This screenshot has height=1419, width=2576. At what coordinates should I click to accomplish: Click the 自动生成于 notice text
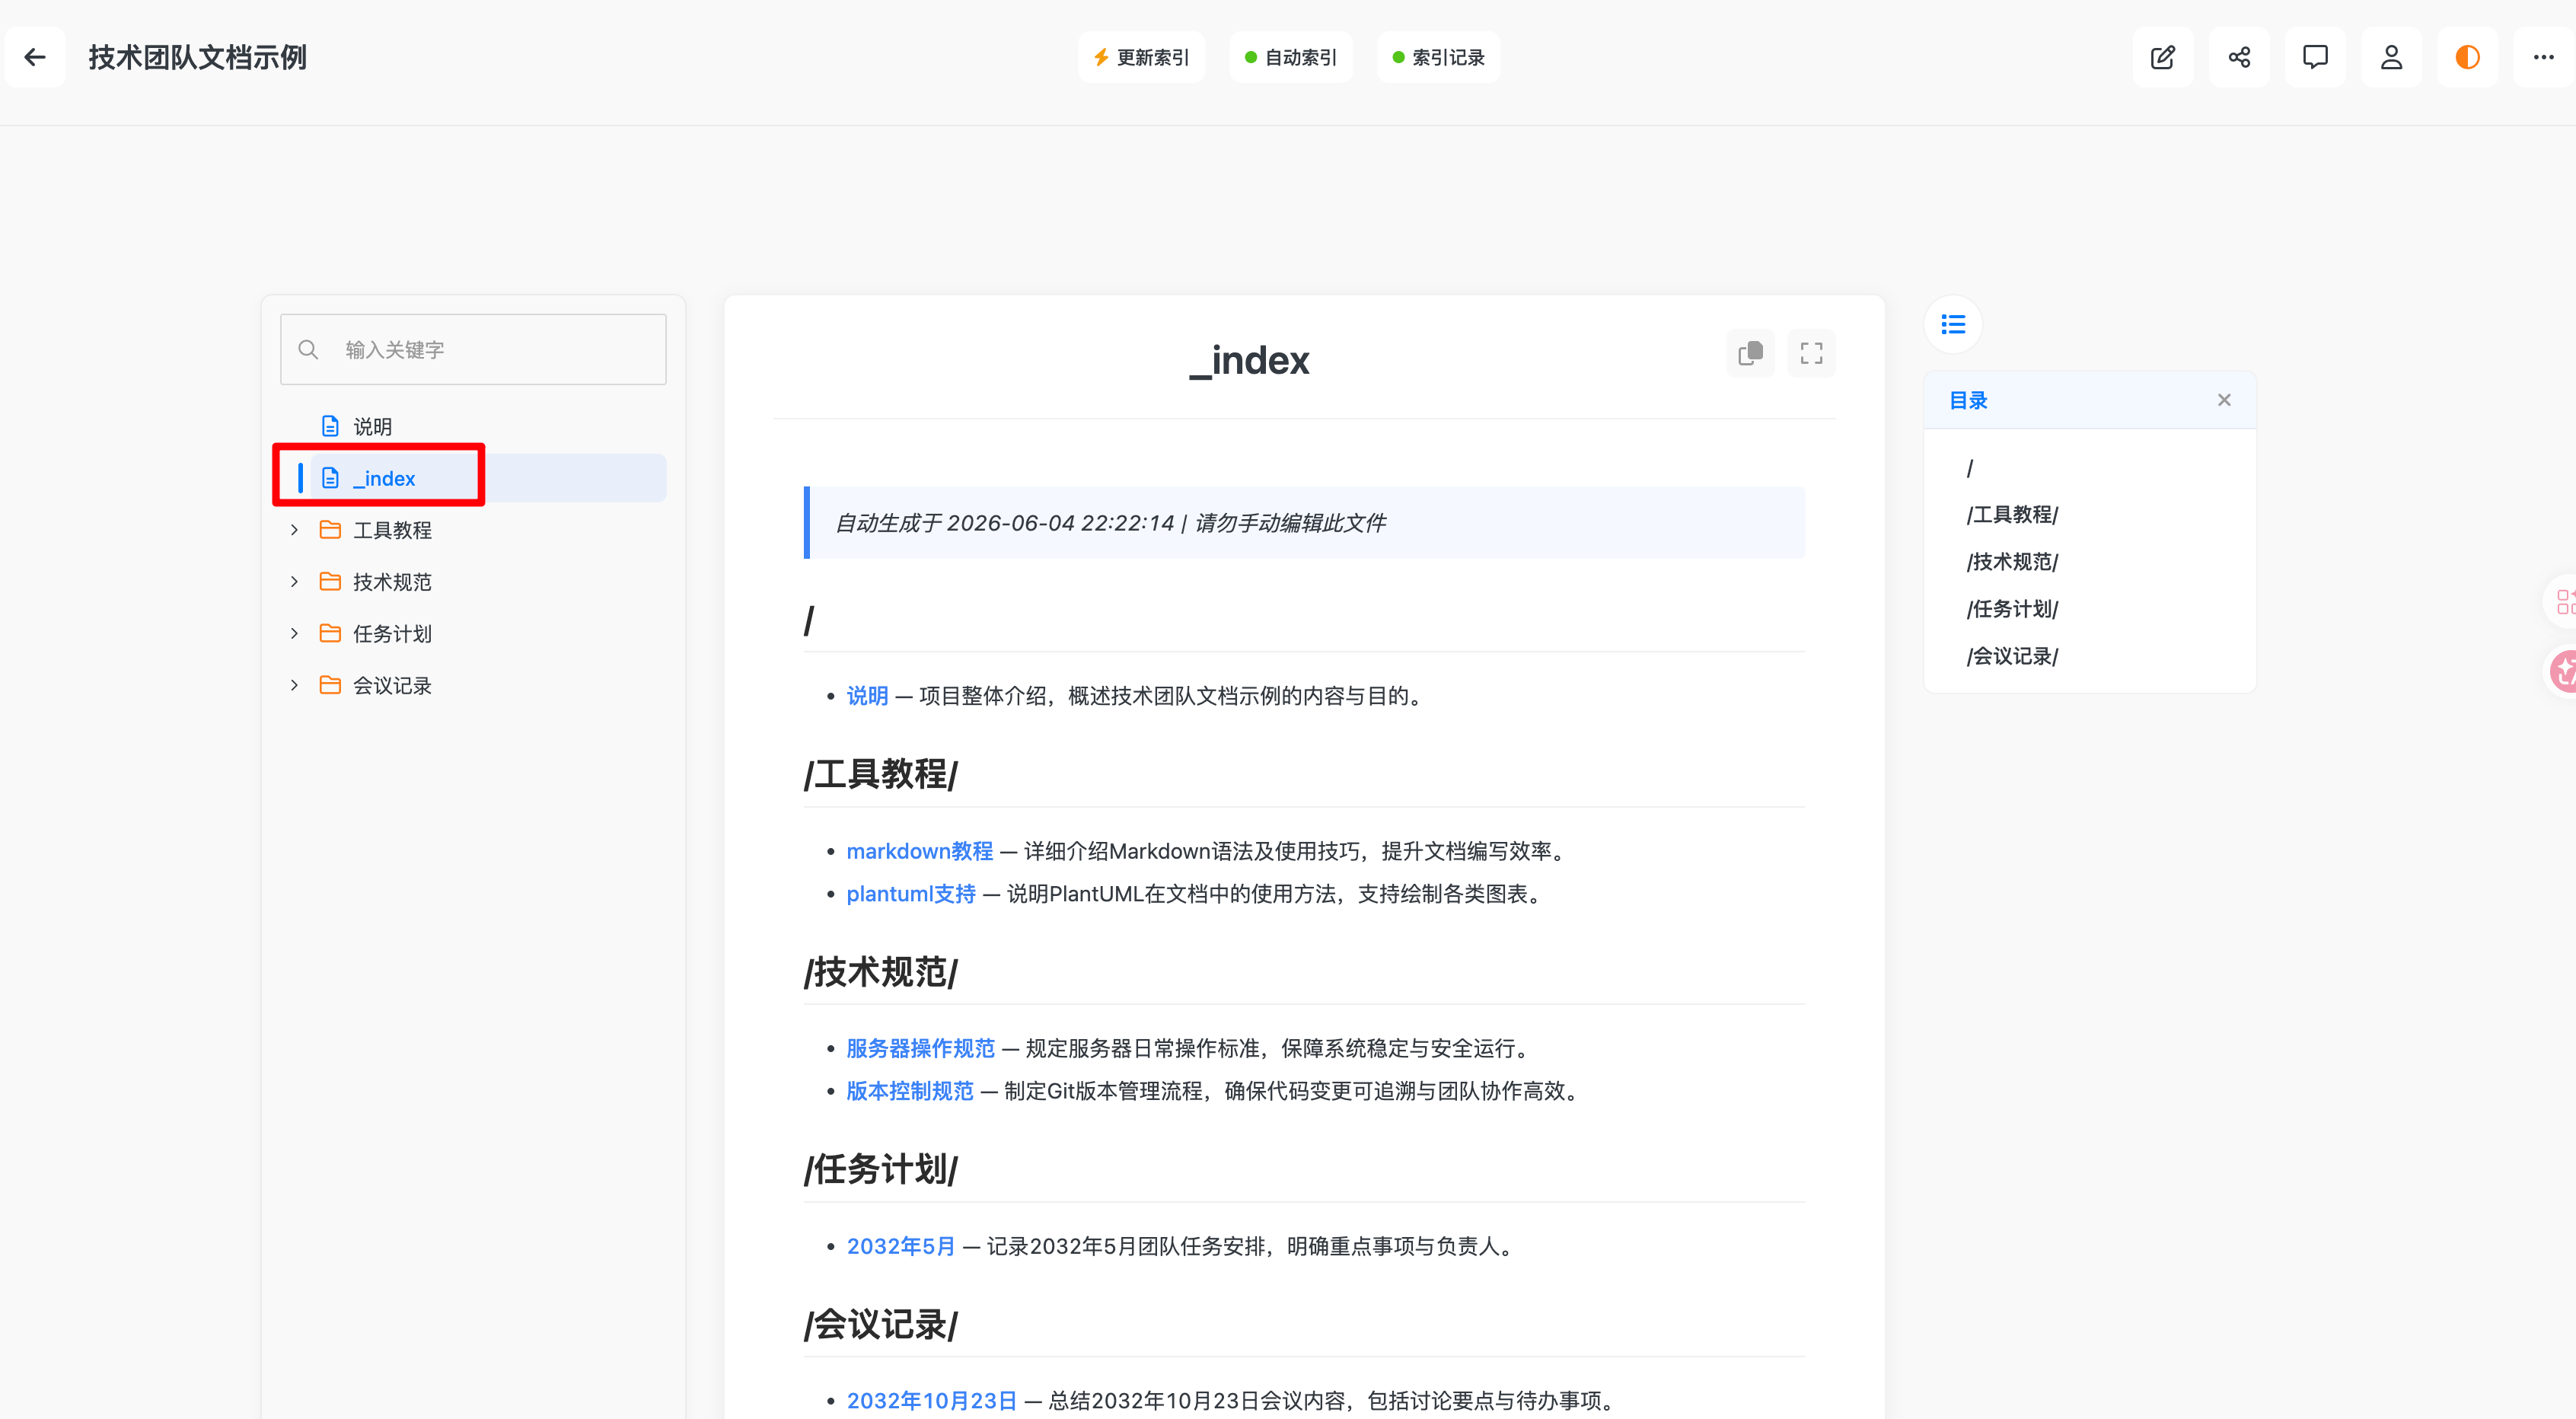click(x=1110, y=523)
